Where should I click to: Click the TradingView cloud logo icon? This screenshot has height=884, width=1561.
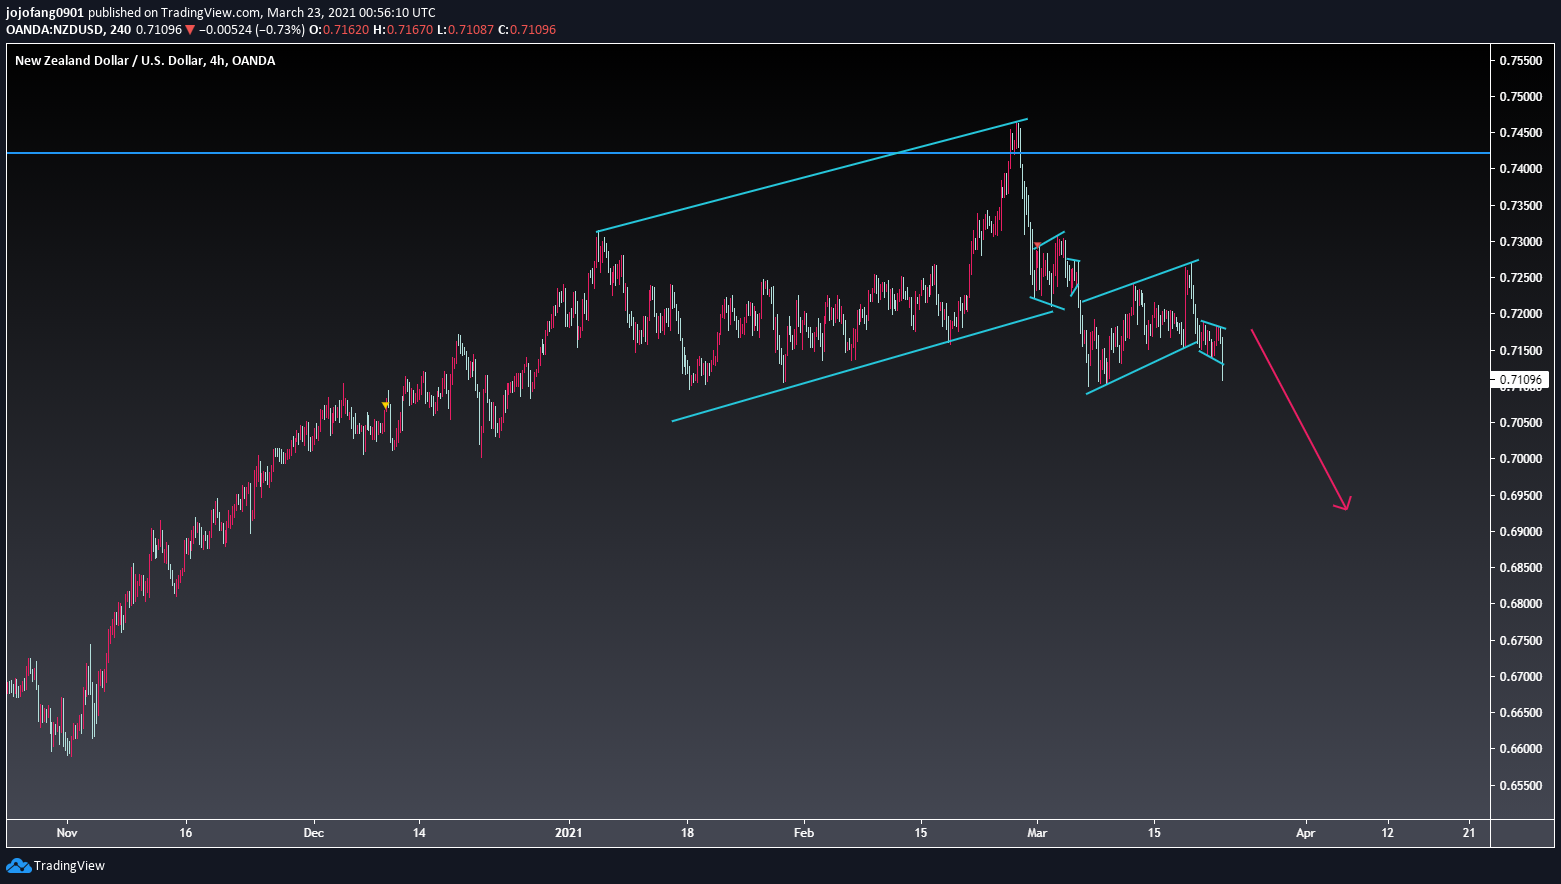(x=18, y=866)
